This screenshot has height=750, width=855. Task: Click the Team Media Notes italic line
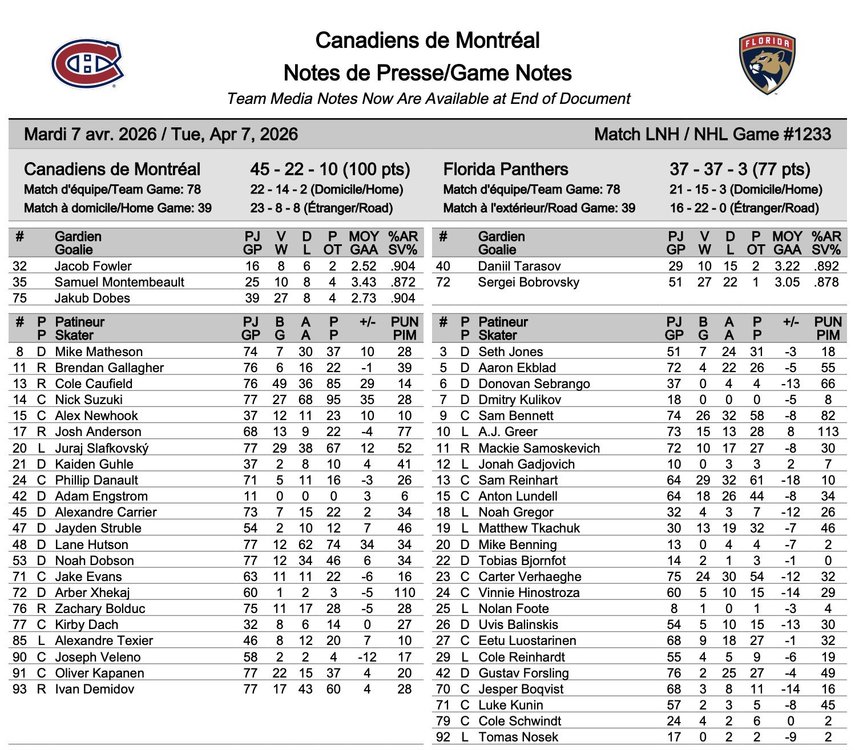pyautogui.click(x=428, y=99)
